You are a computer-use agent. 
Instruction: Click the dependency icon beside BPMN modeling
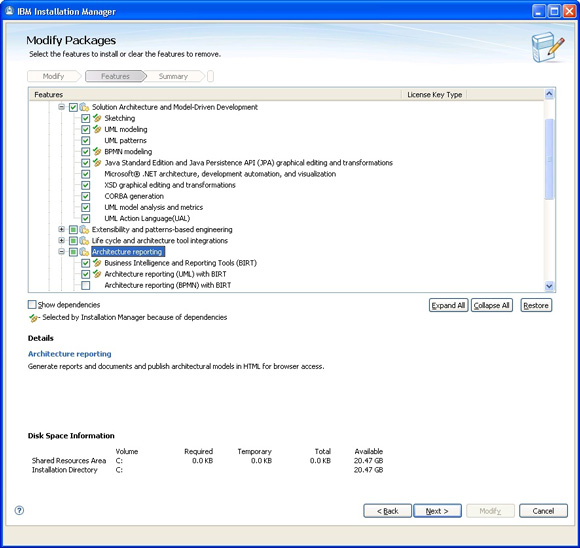(97, 151)
